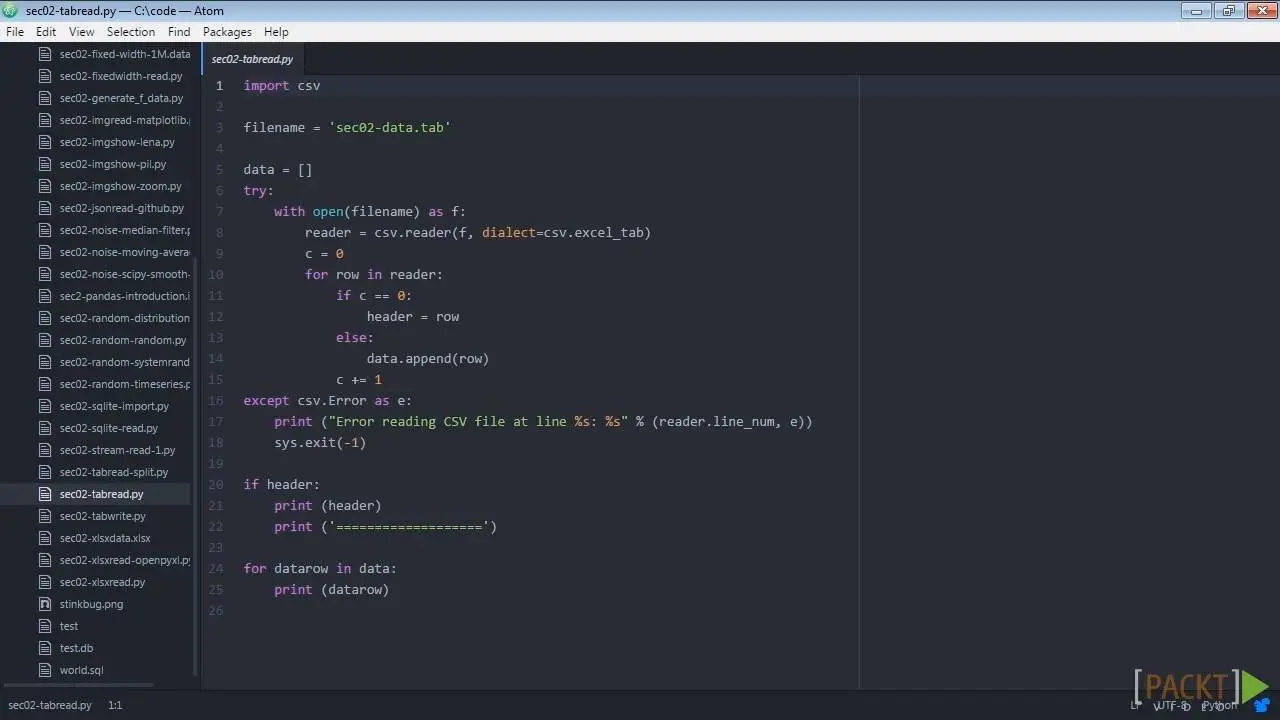Open sec02-sqlite-read.py in the tree view

(109, 428)
